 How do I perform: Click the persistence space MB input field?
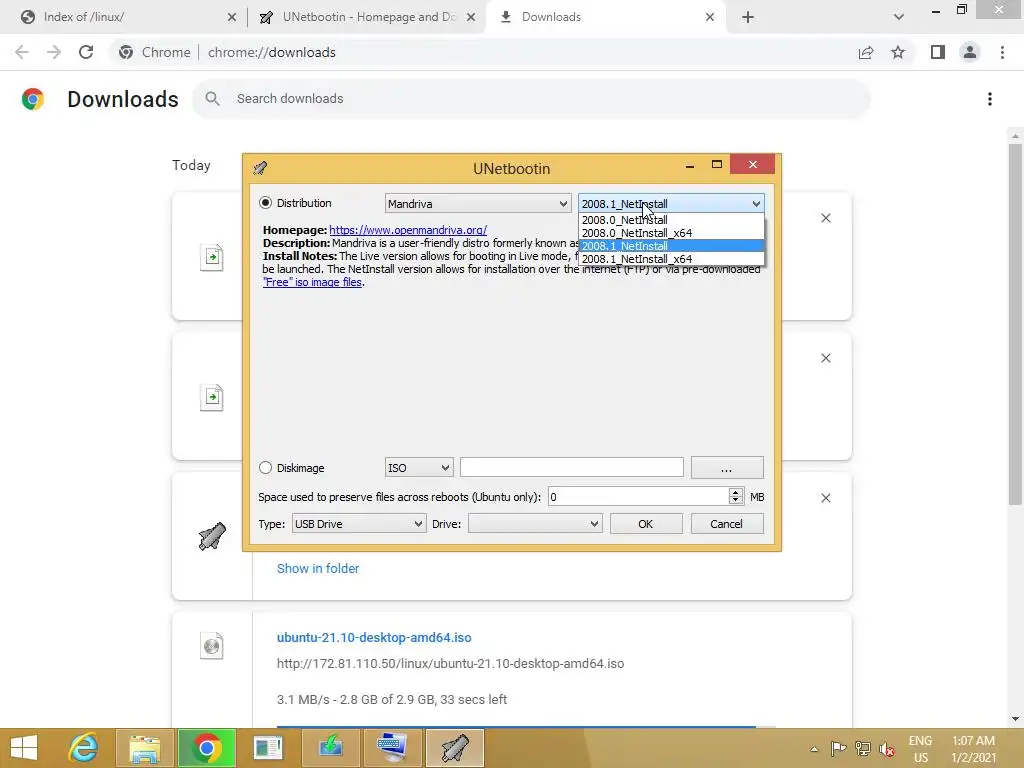(638, 497)
